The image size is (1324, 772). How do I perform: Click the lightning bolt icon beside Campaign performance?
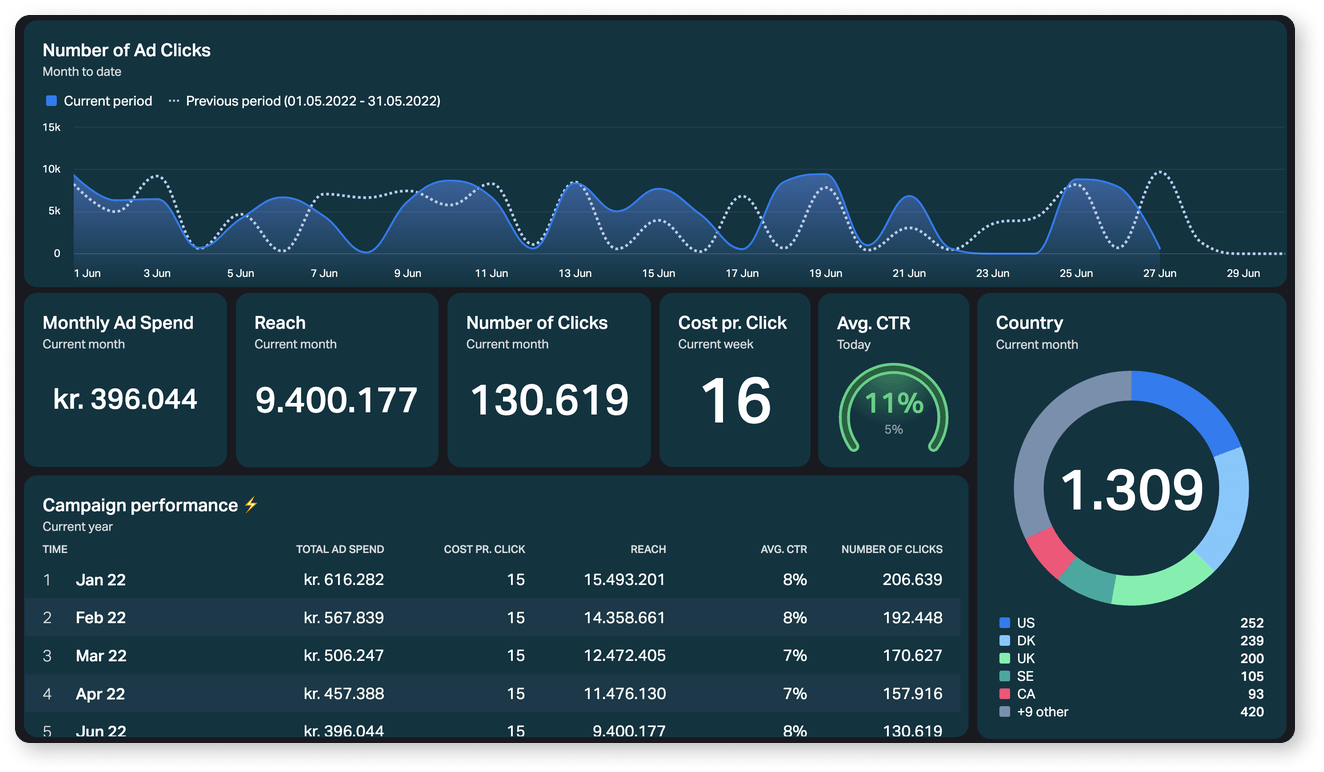(251, 505)
